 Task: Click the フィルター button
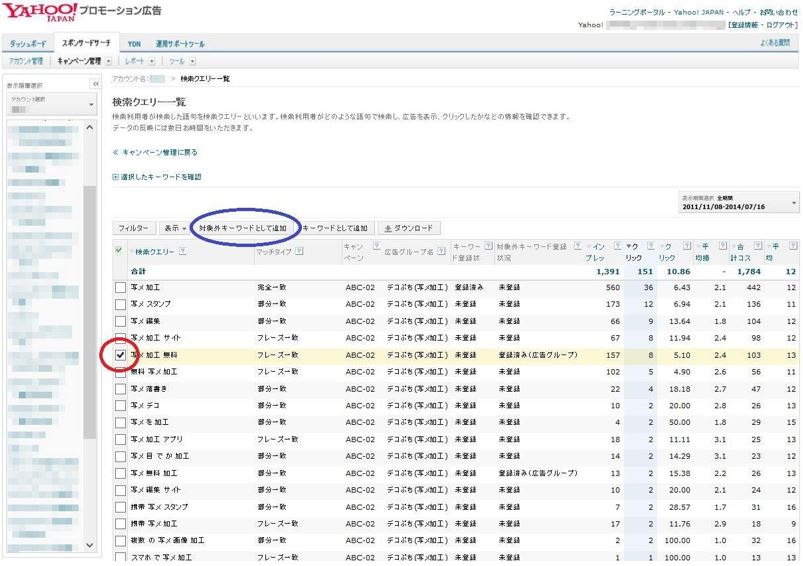(x=134, y=228)
